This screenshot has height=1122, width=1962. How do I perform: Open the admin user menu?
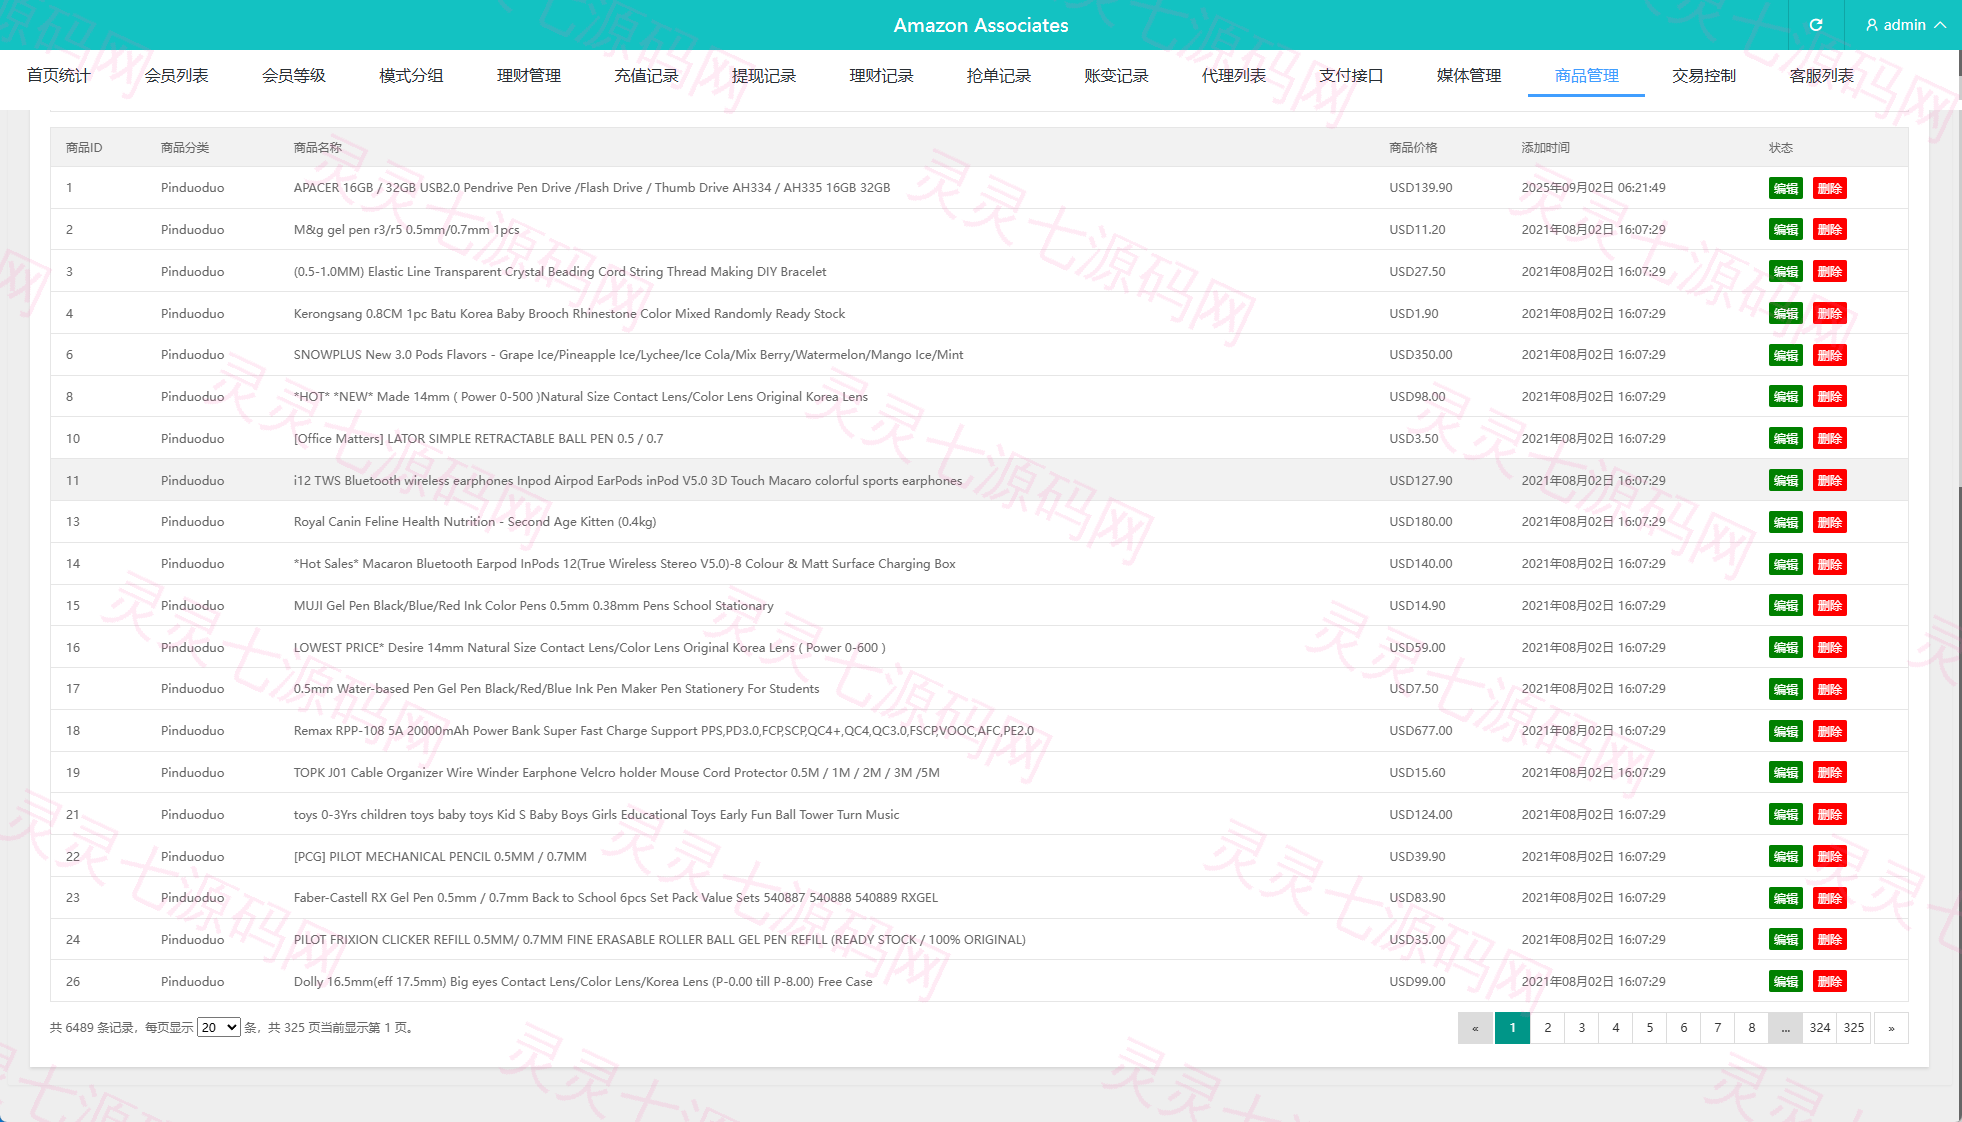(1905, 25)
